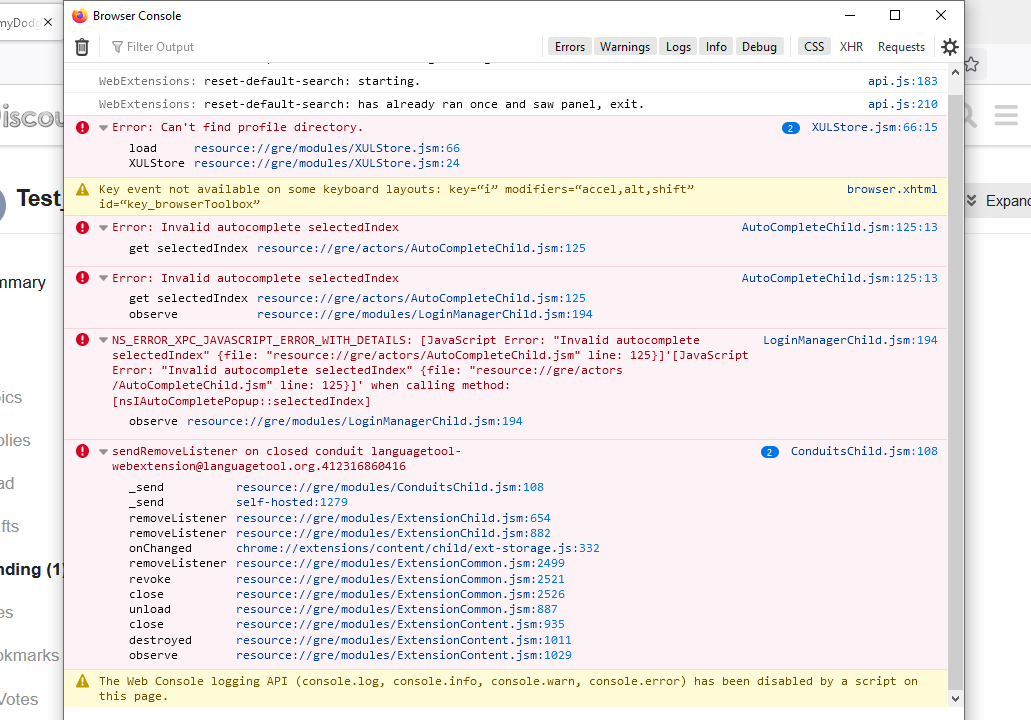Click error icon of sendRemoveListener row
Screen dimensions: 1031x720
pyautogui.click(x=82, y=451)
